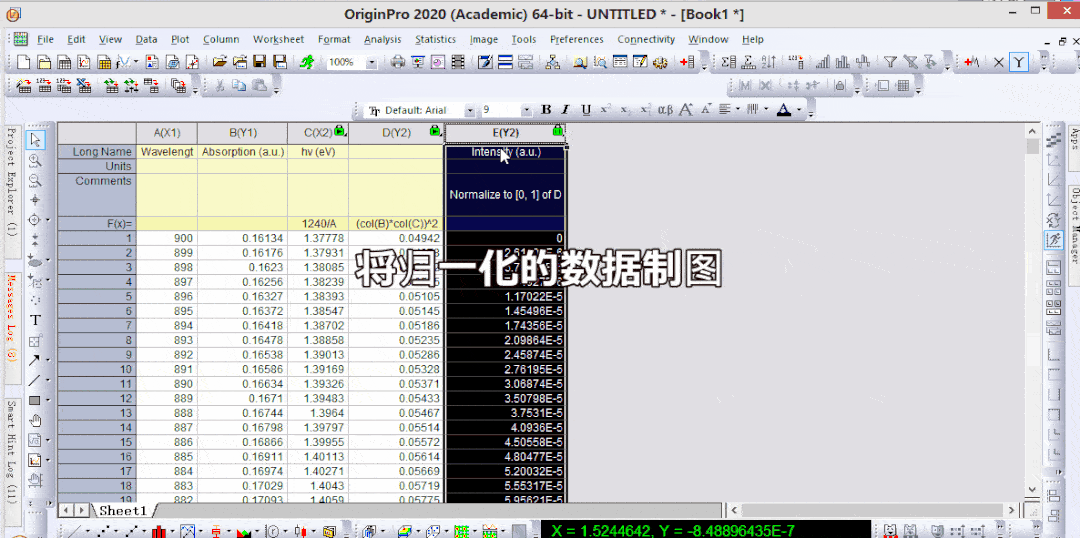Click the green running-man Recalculate icon
Viewport: 1080px width, 538px height.
(307, 63)
